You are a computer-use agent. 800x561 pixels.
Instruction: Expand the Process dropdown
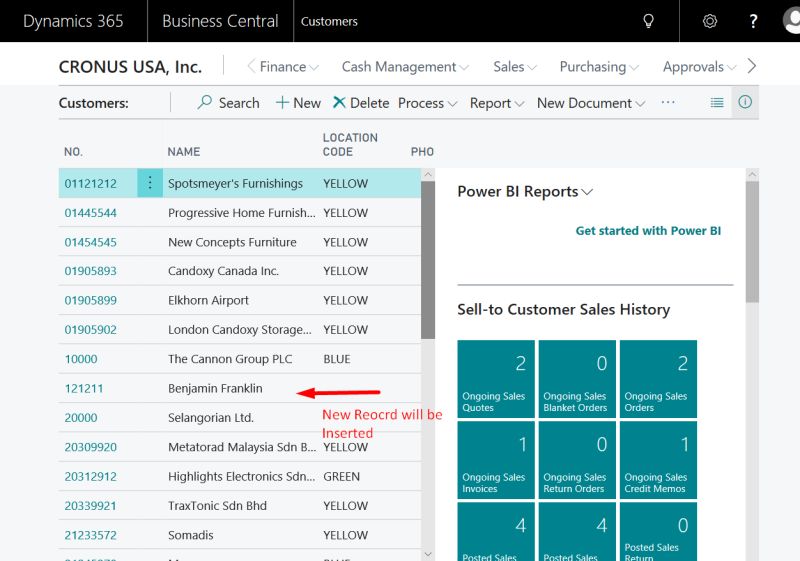(x=427, y=103)
